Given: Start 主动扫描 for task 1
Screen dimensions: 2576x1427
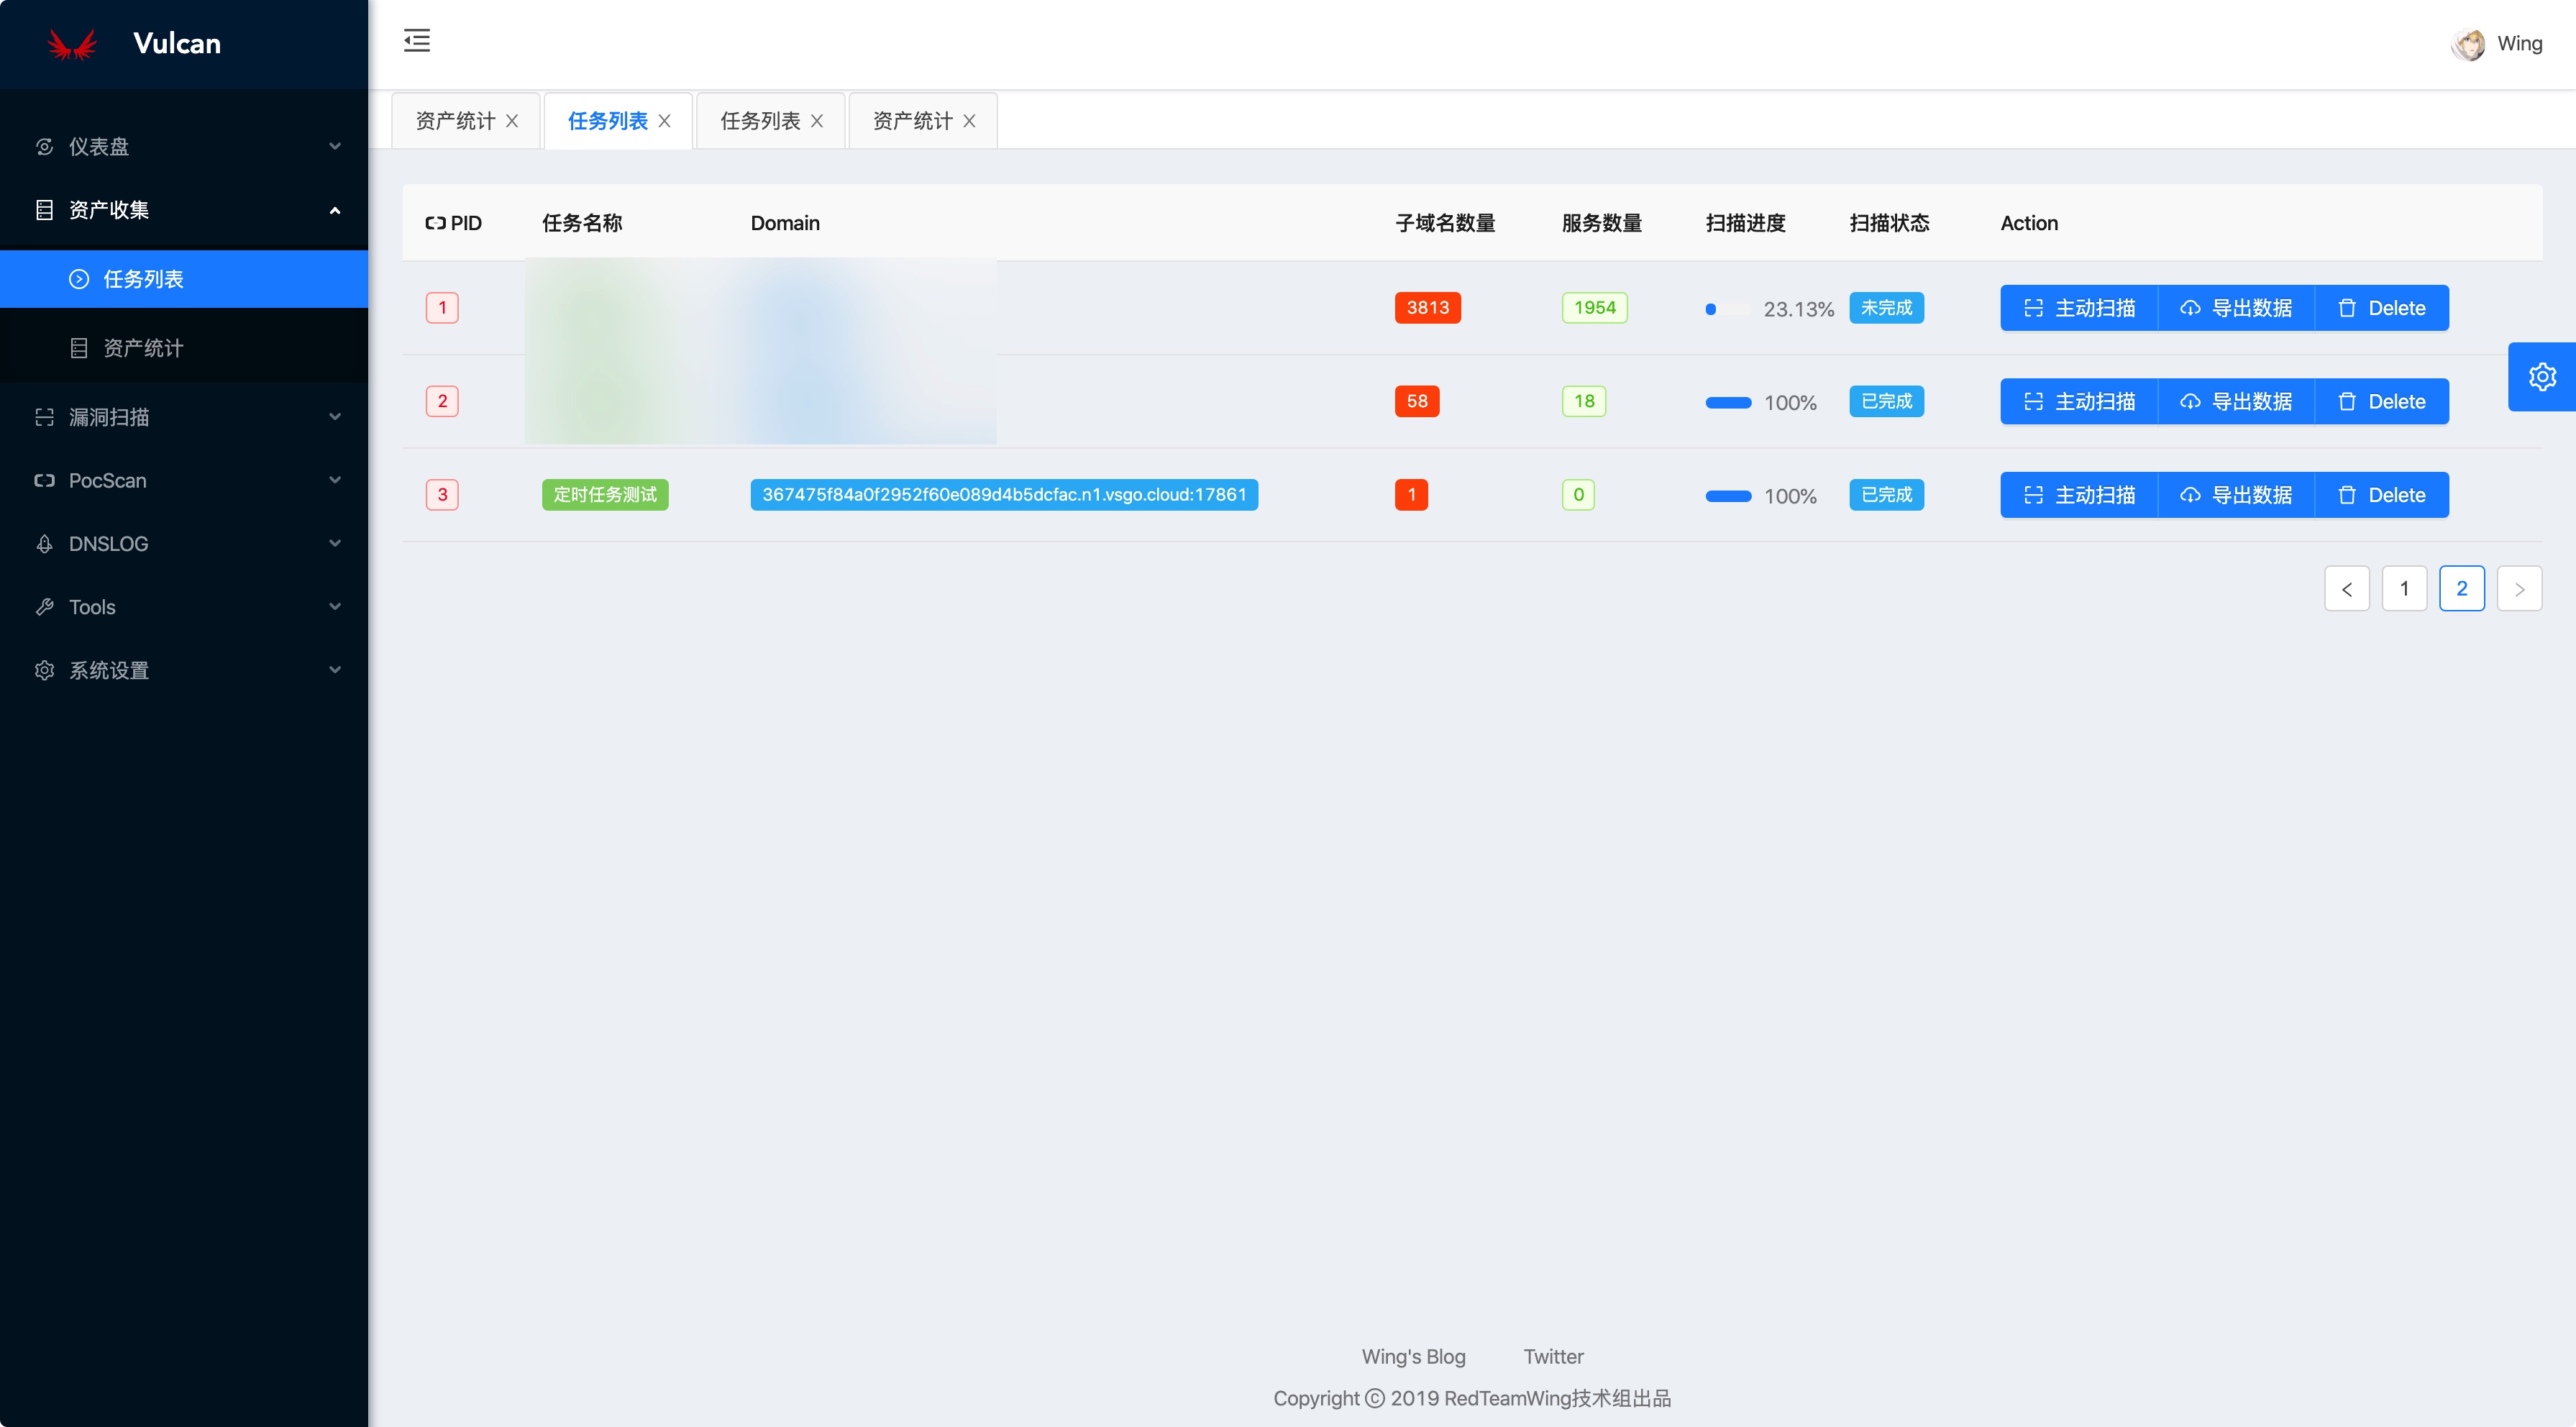Looking at the screenshot, I should click(2079, 308).
